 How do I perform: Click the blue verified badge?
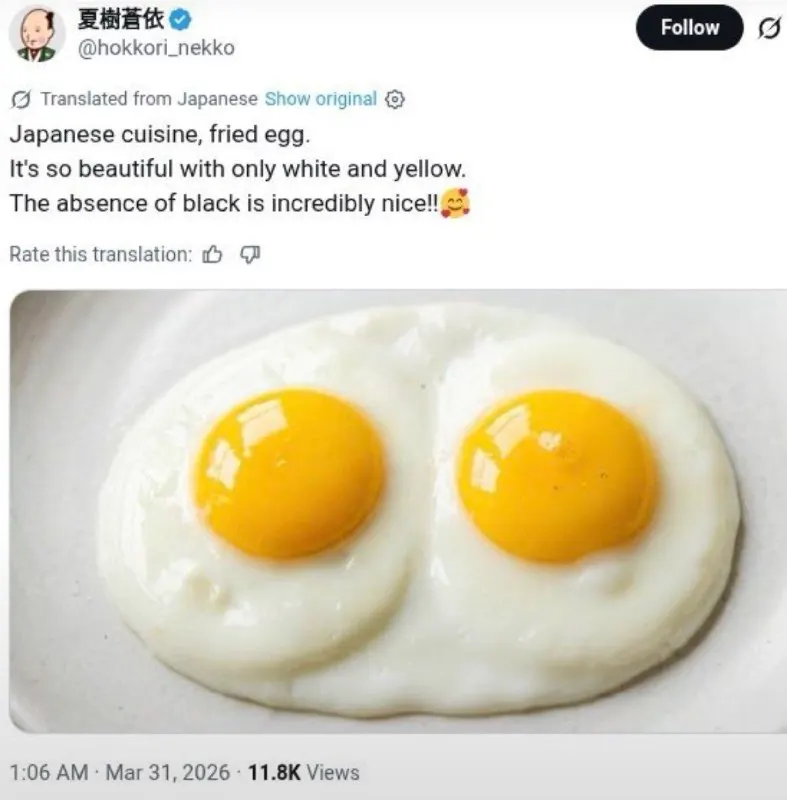click(x=180, y=20)
